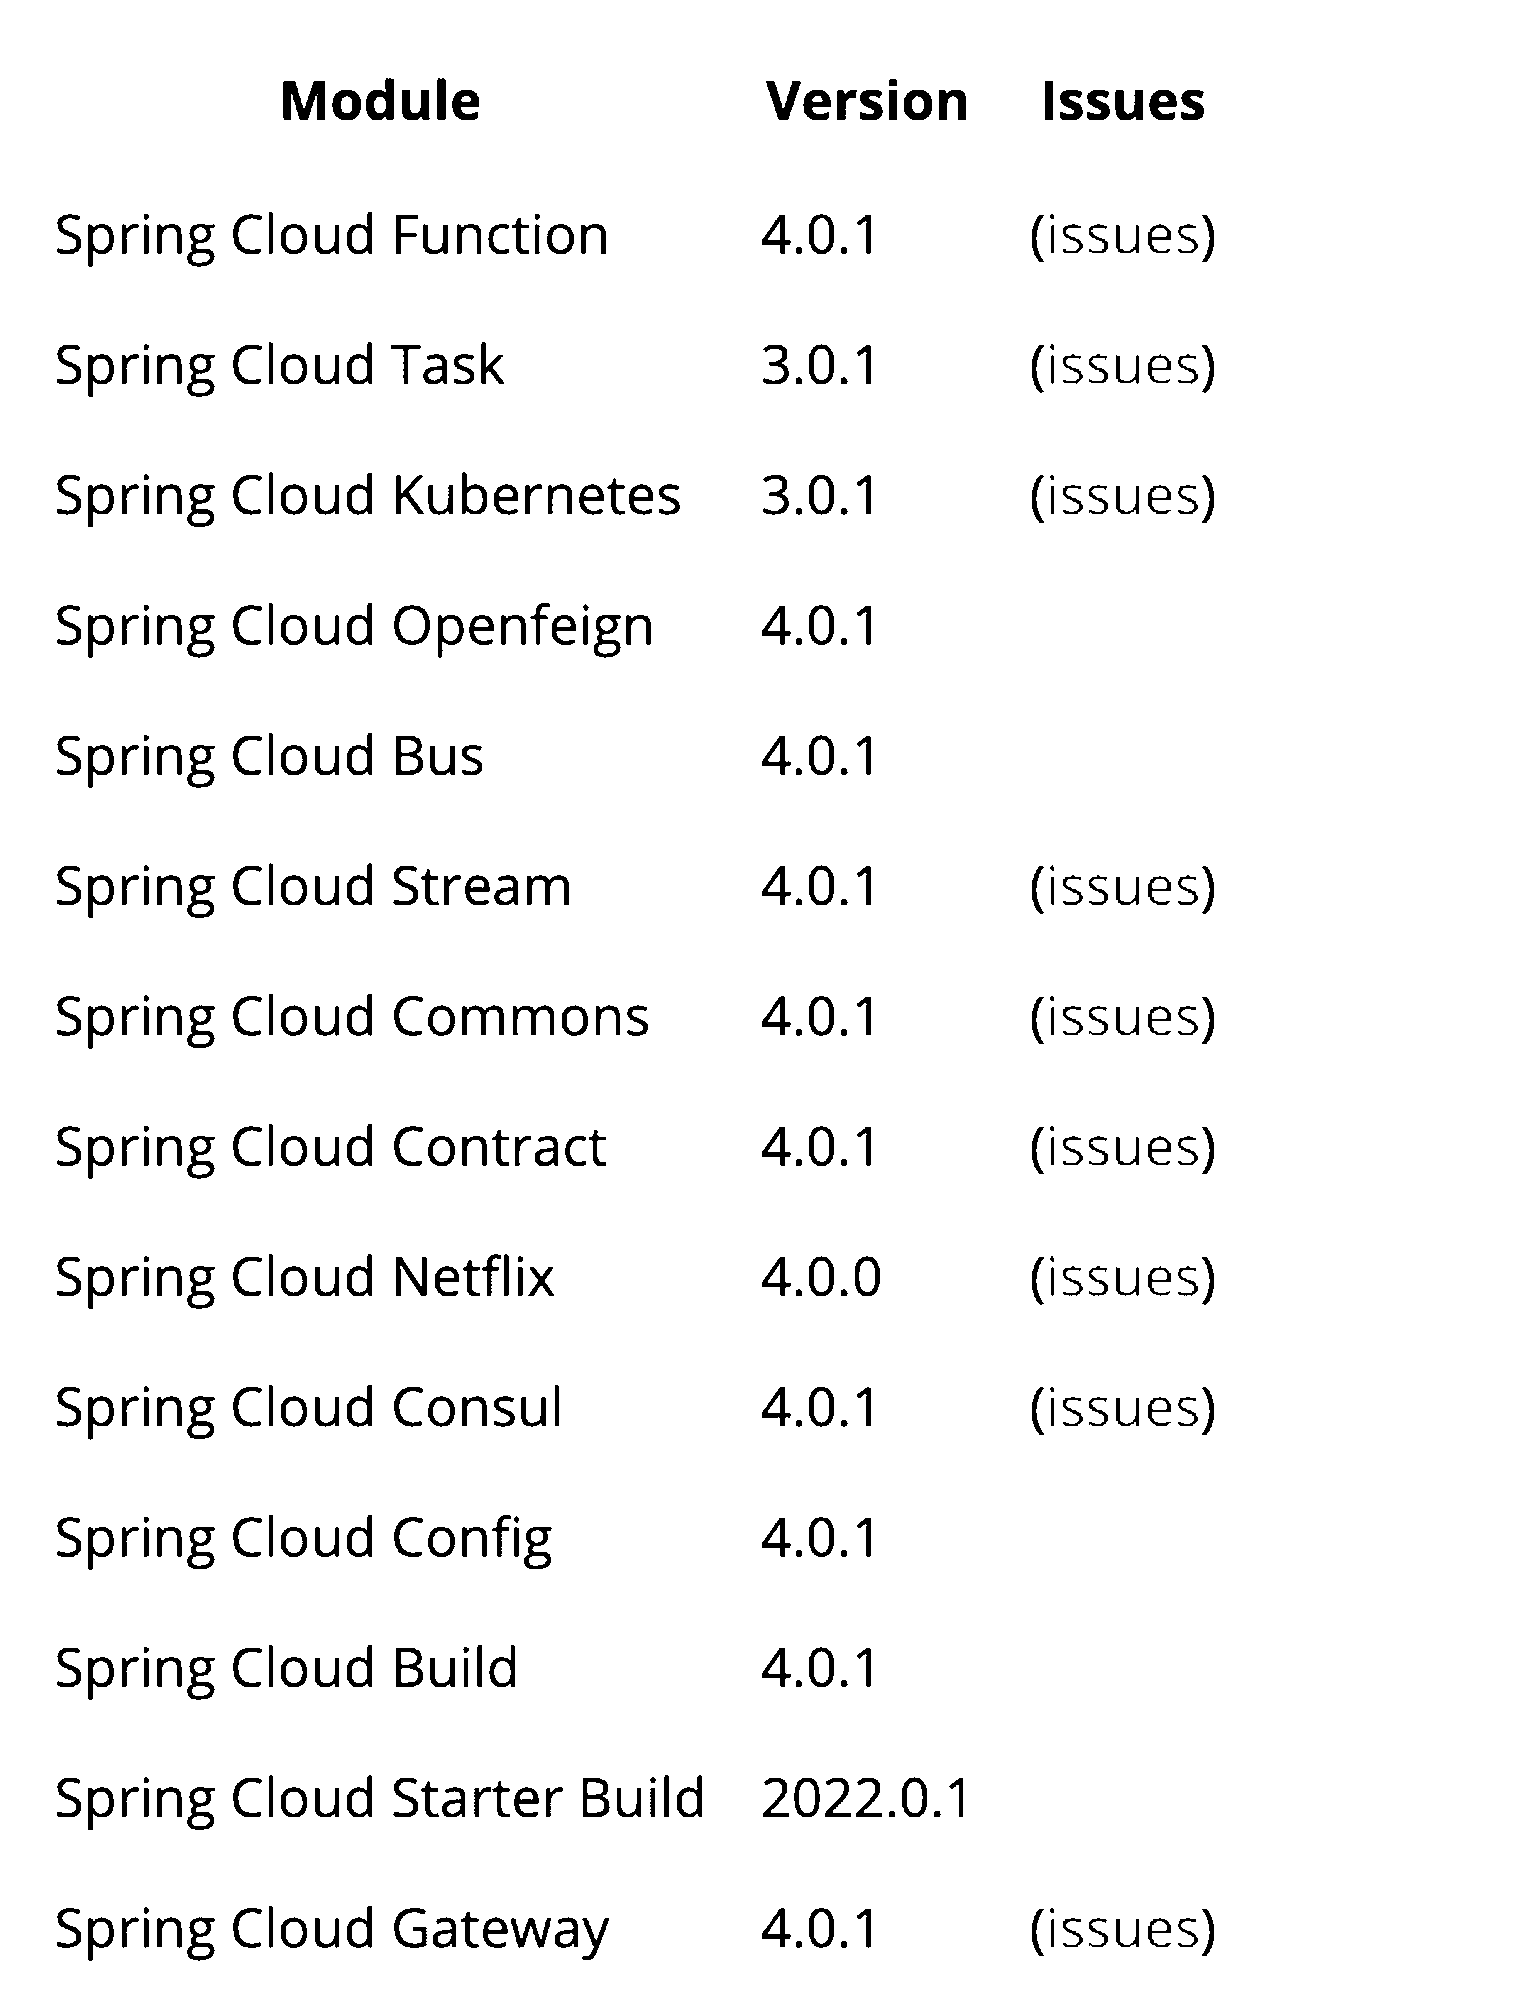Open the Spring Cloud Stream issues link
The width and height of the screenshot is (1530, 2000).
click(1123, 887)
